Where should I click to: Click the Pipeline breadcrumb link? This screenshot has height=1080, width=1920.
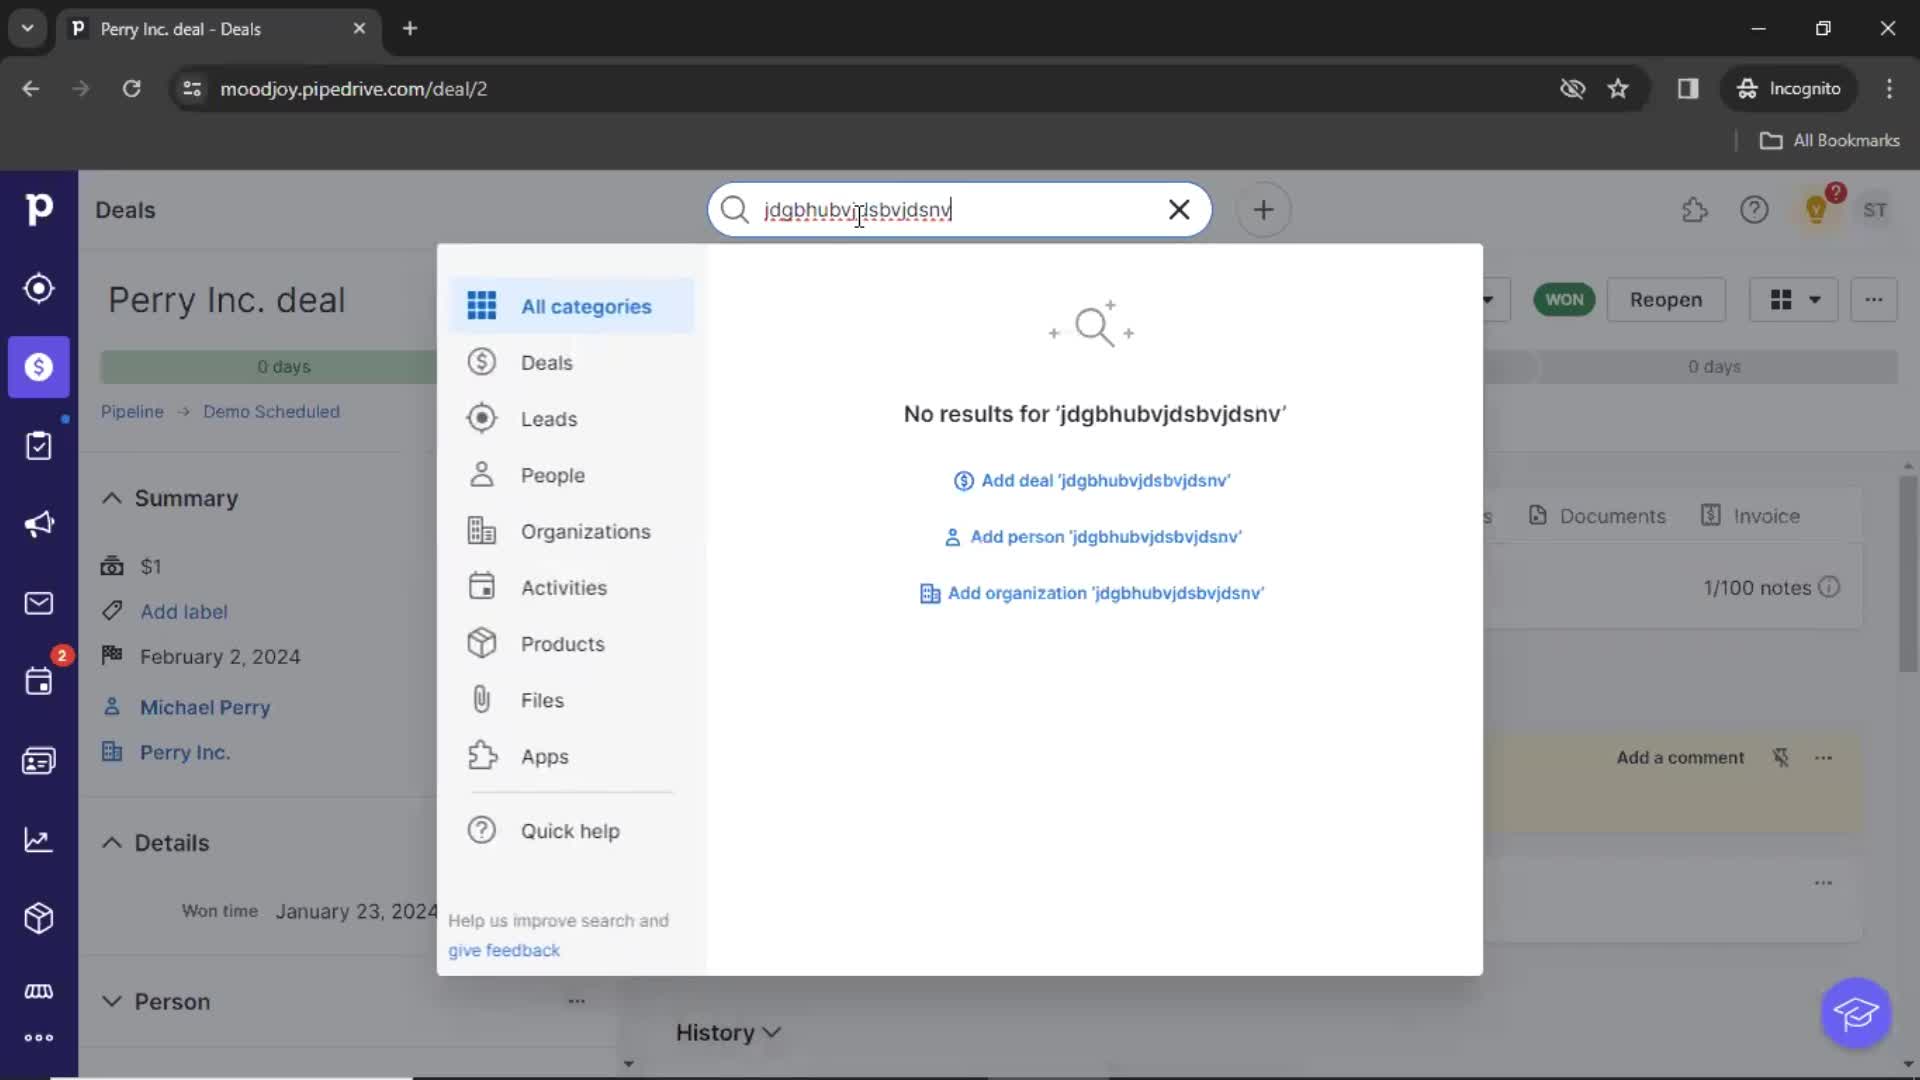(x=132, y=412)
